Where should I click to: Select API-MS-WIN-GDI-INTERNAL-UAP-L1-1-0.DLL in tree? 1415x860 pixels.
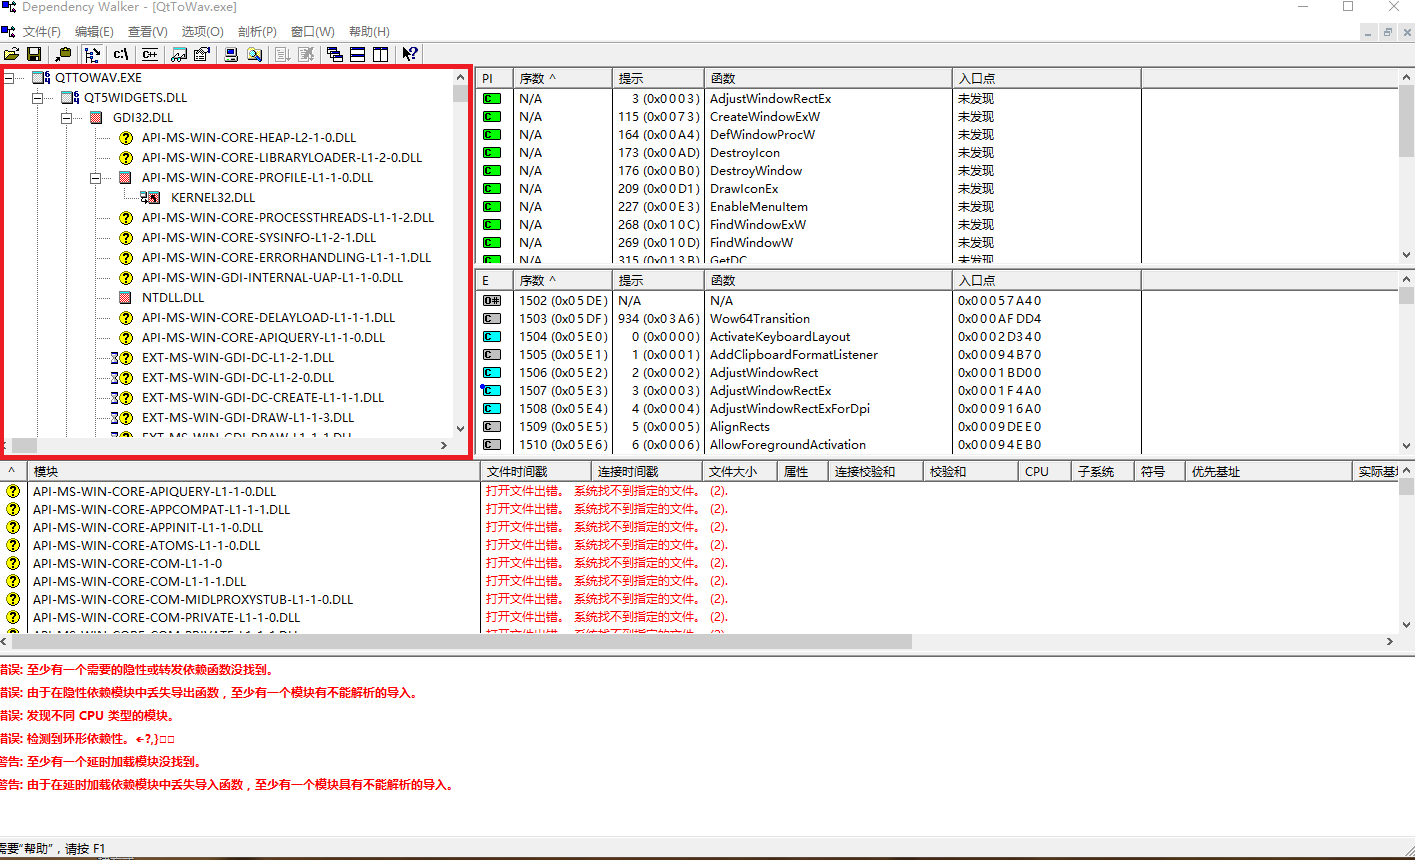pos(272,277)
